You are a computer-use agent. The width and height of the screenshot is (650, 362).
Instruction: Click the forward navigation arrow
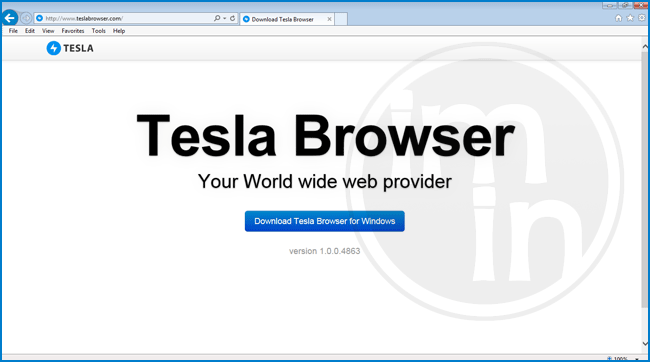(26, 18)
